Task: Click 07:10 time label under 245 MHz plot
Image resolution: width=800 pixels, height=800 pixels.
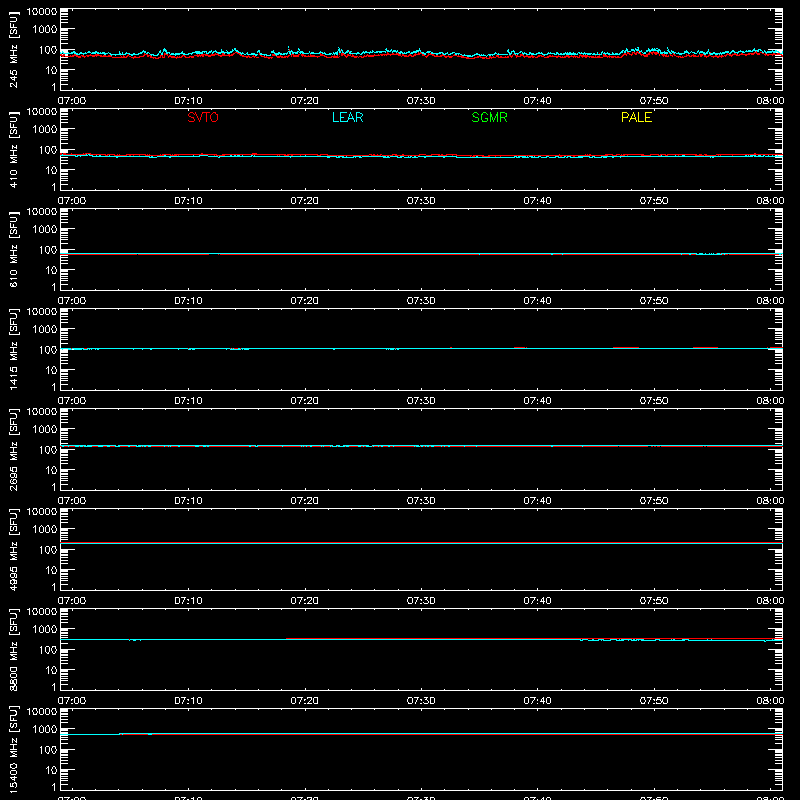Action: click(188, 101)
